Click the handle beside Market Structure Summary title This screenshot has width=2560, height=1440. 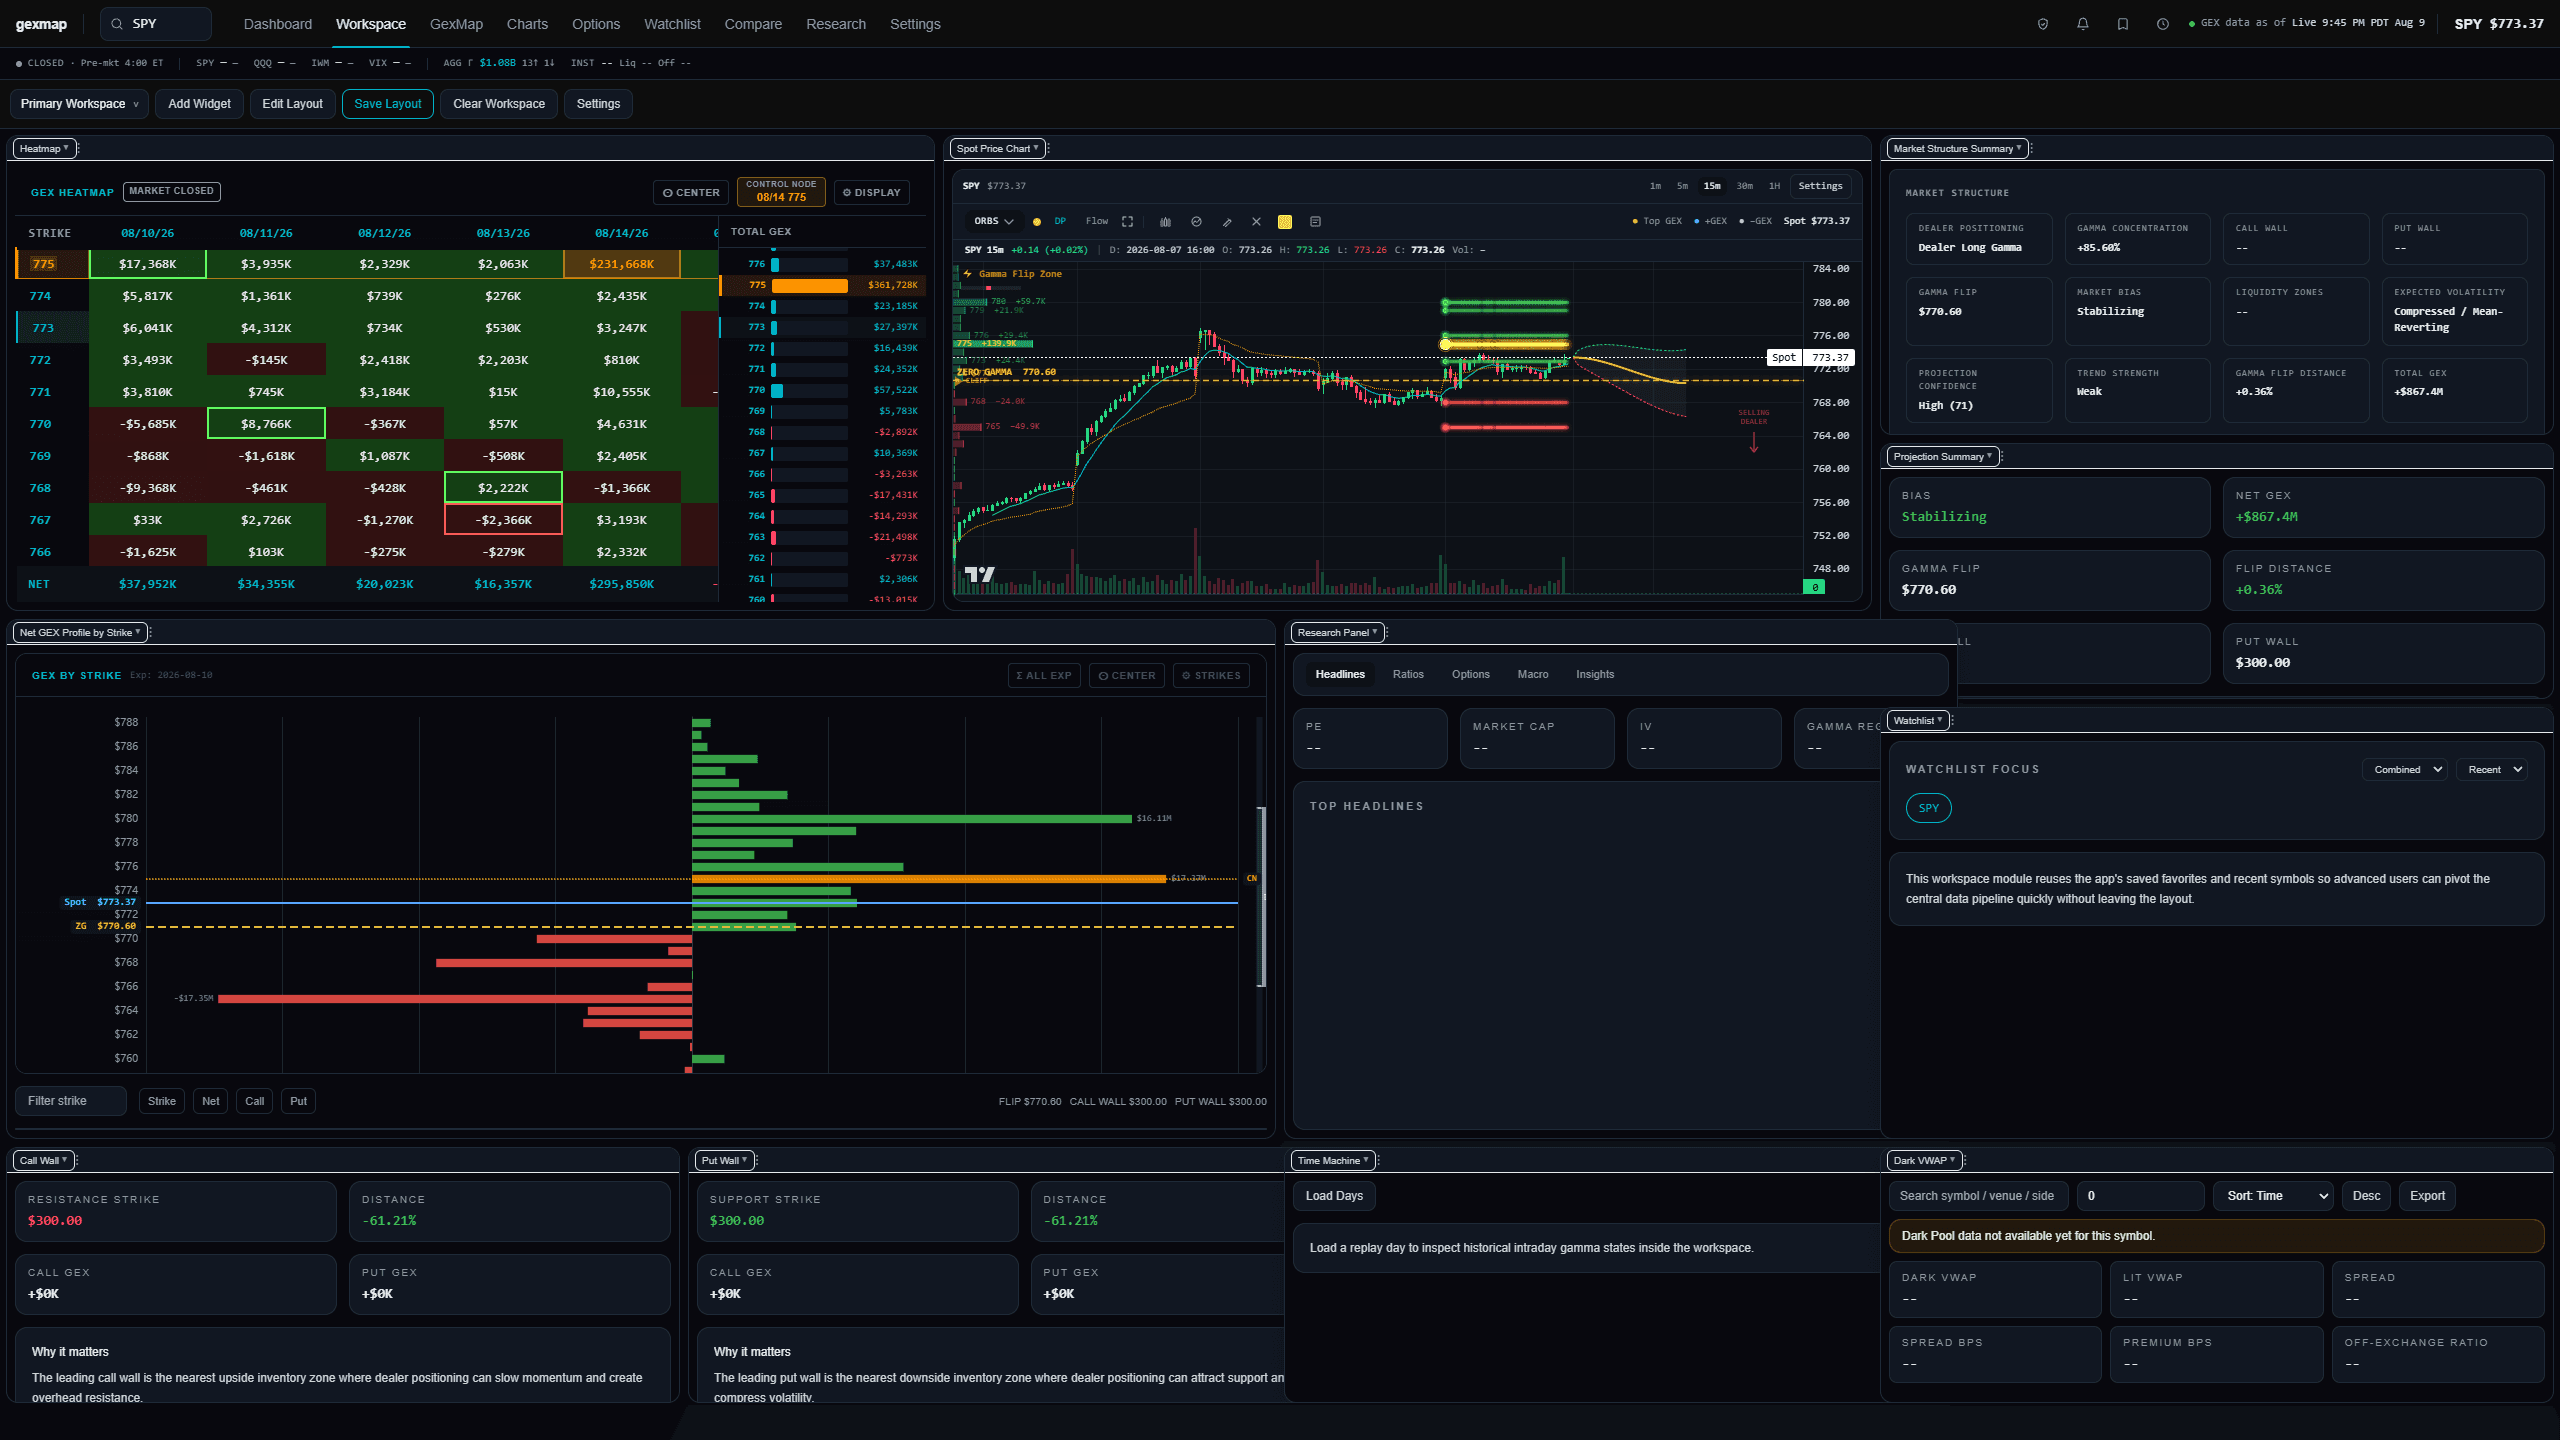[x=2032, y=149]
